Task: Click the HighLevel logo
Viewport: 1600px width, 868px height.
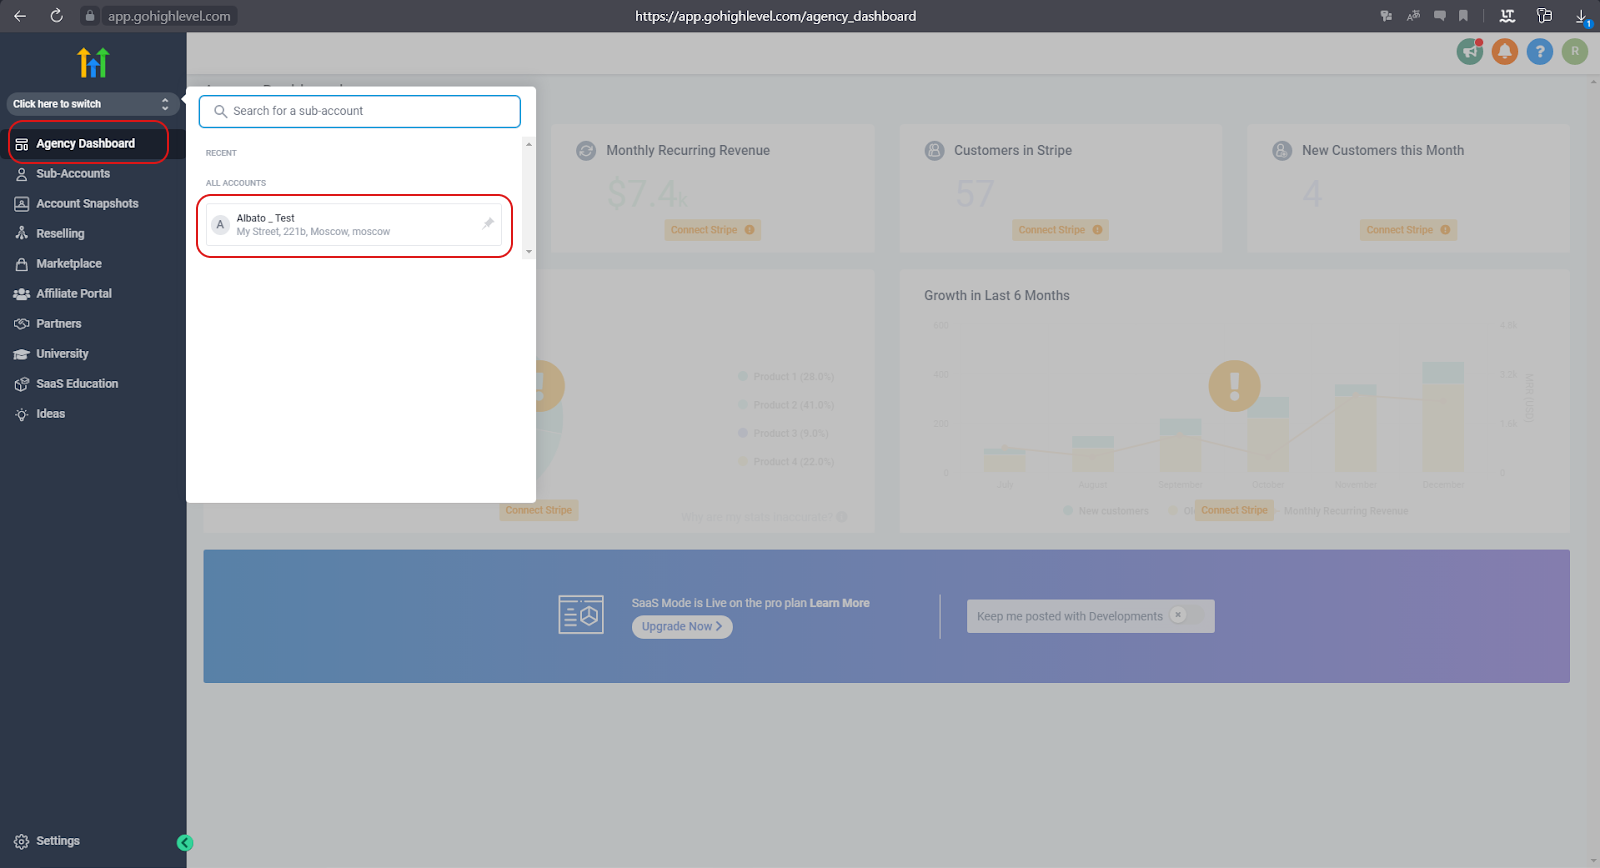Action: click(93, 63)
